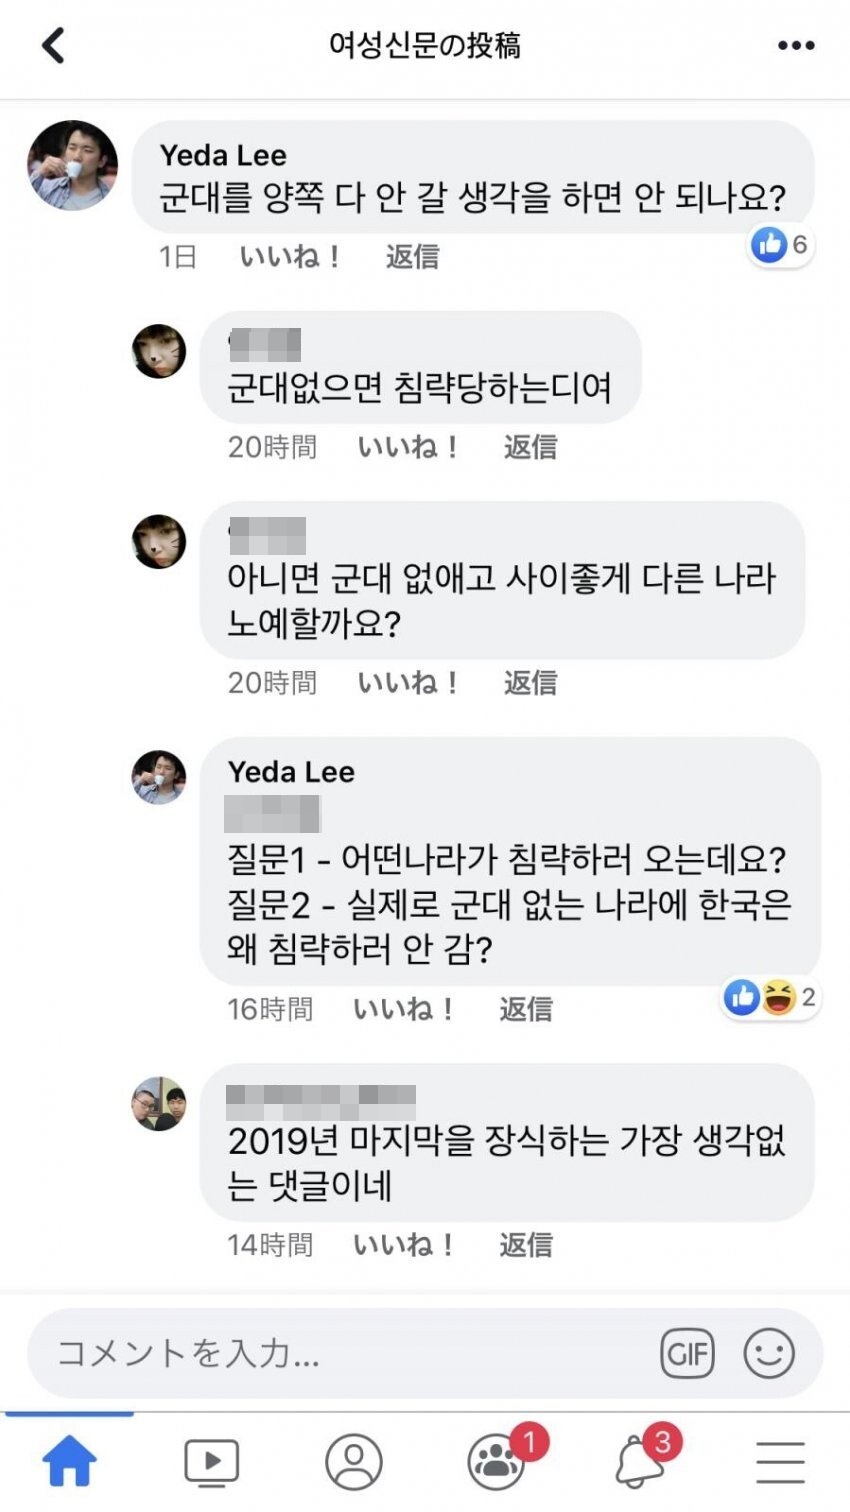850x1512 pixels.
Task: Reply to the 2019년 마지막 comment
Action: tap(526, 1245)
